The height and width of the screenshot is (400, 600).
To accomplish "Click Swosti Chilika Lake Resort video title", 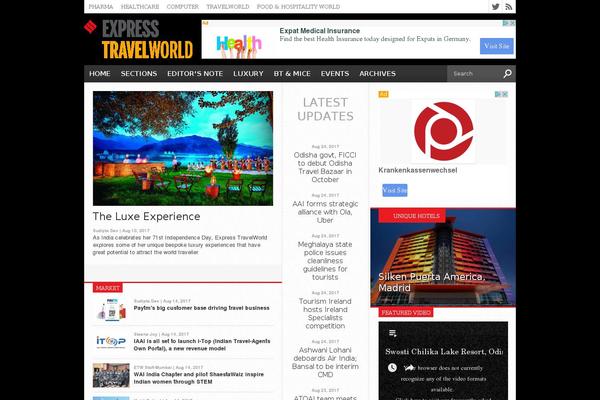I will click(444, 352).
